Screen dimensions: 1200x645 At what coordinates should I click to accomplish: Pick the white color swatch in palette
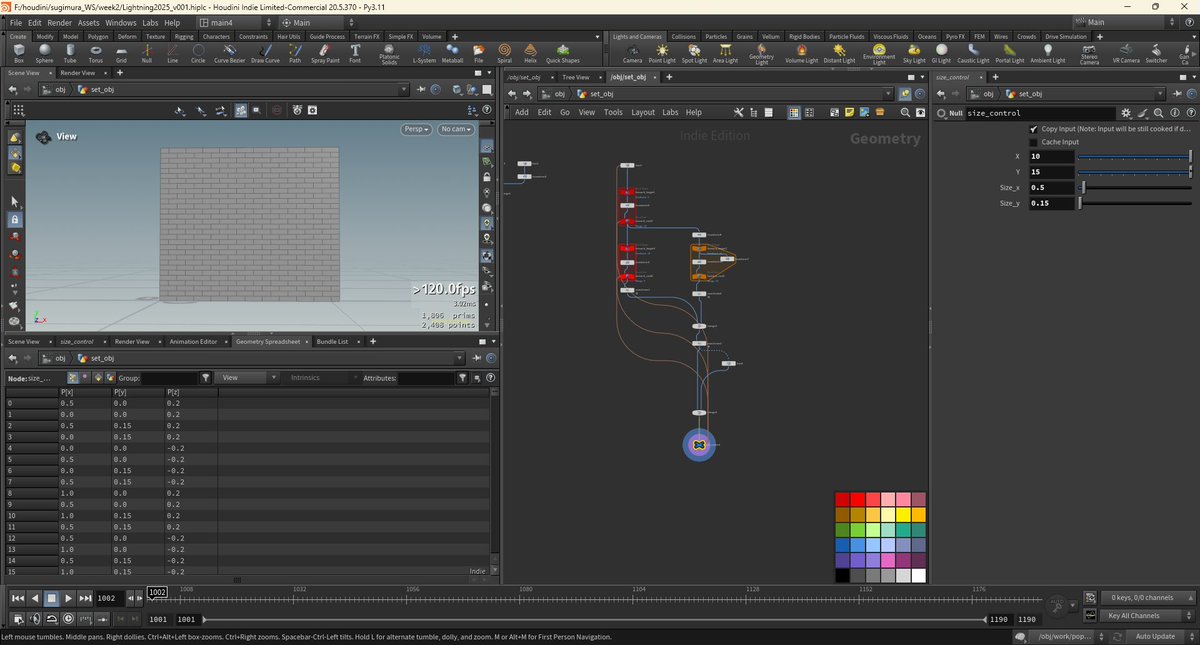[x=919, y=575]
